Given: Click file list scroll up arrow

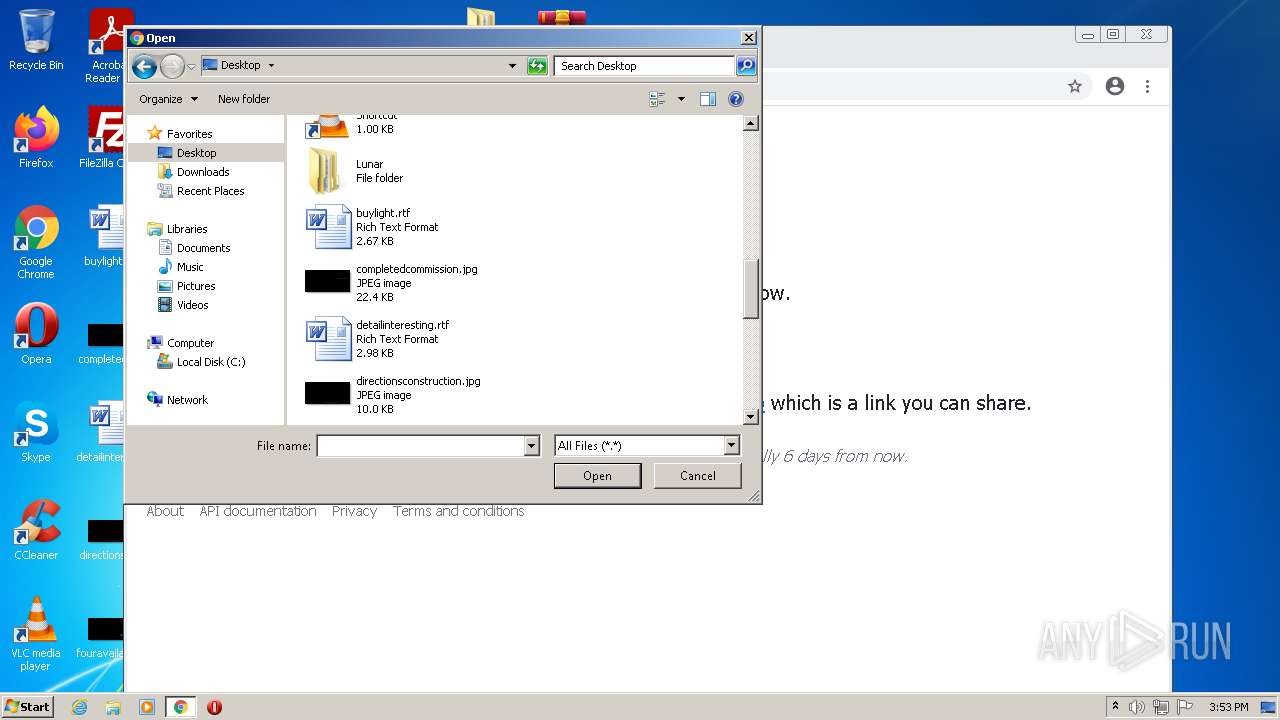Looking at the screenshot, I should 751,123.
